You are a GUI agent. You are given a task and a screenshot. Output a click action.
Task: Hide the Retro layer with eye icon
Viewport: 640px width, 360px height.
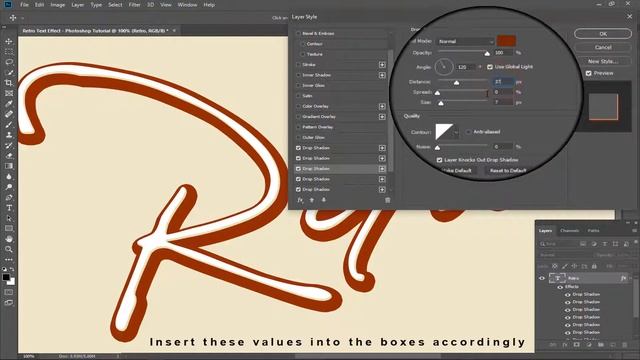(x=542, y=278)
